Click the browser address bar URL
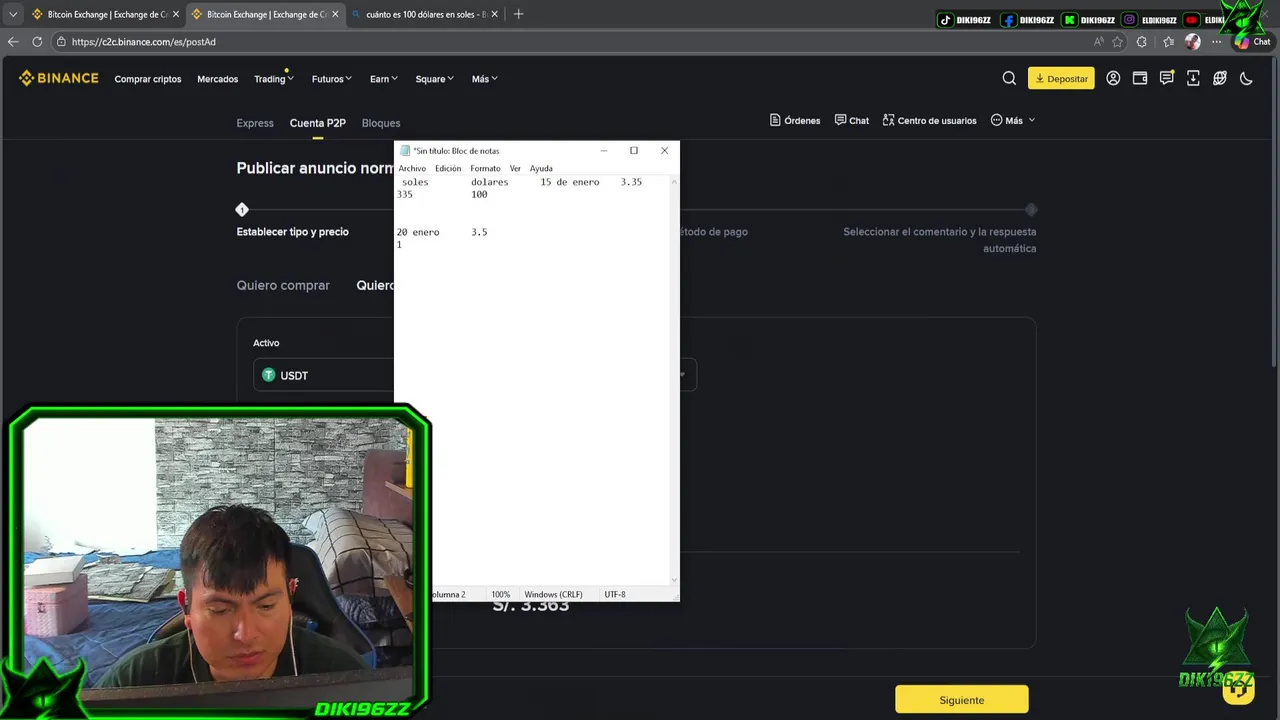The width and height of the screenshot is (1280, 720). pos(143,42)
